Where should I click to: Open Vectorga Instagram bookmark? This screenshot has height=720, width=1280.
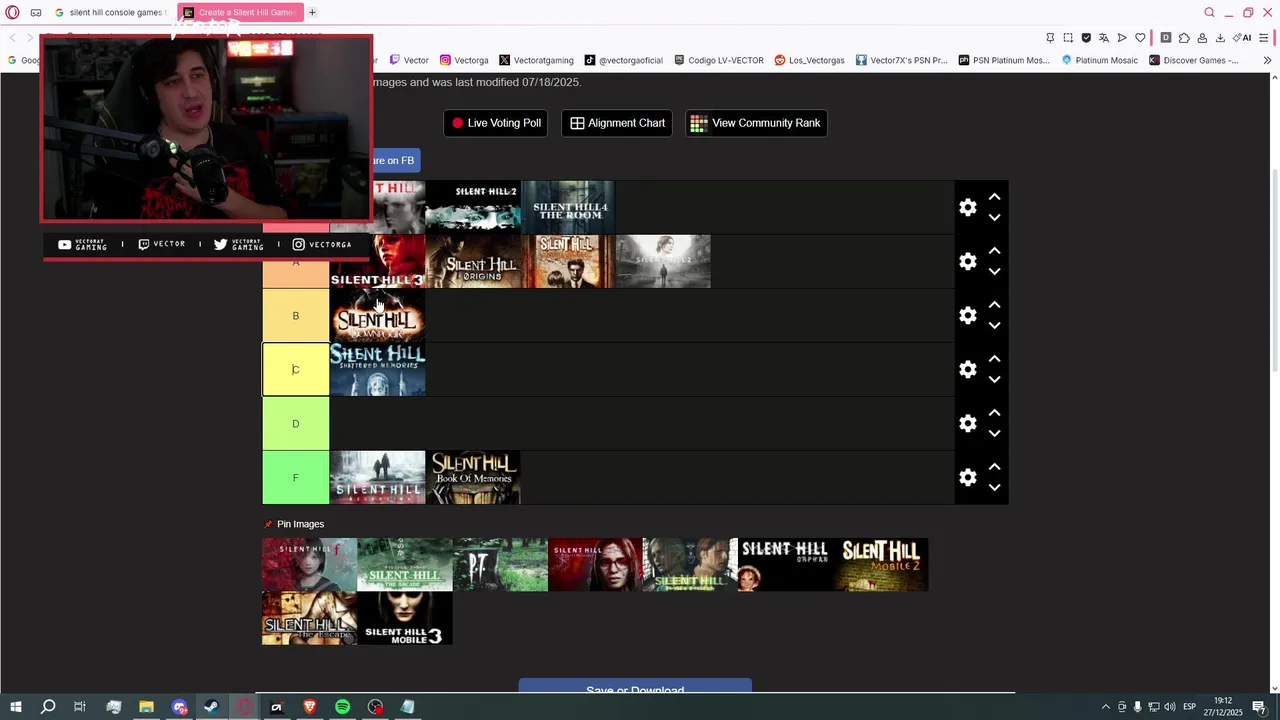[464, 60]
